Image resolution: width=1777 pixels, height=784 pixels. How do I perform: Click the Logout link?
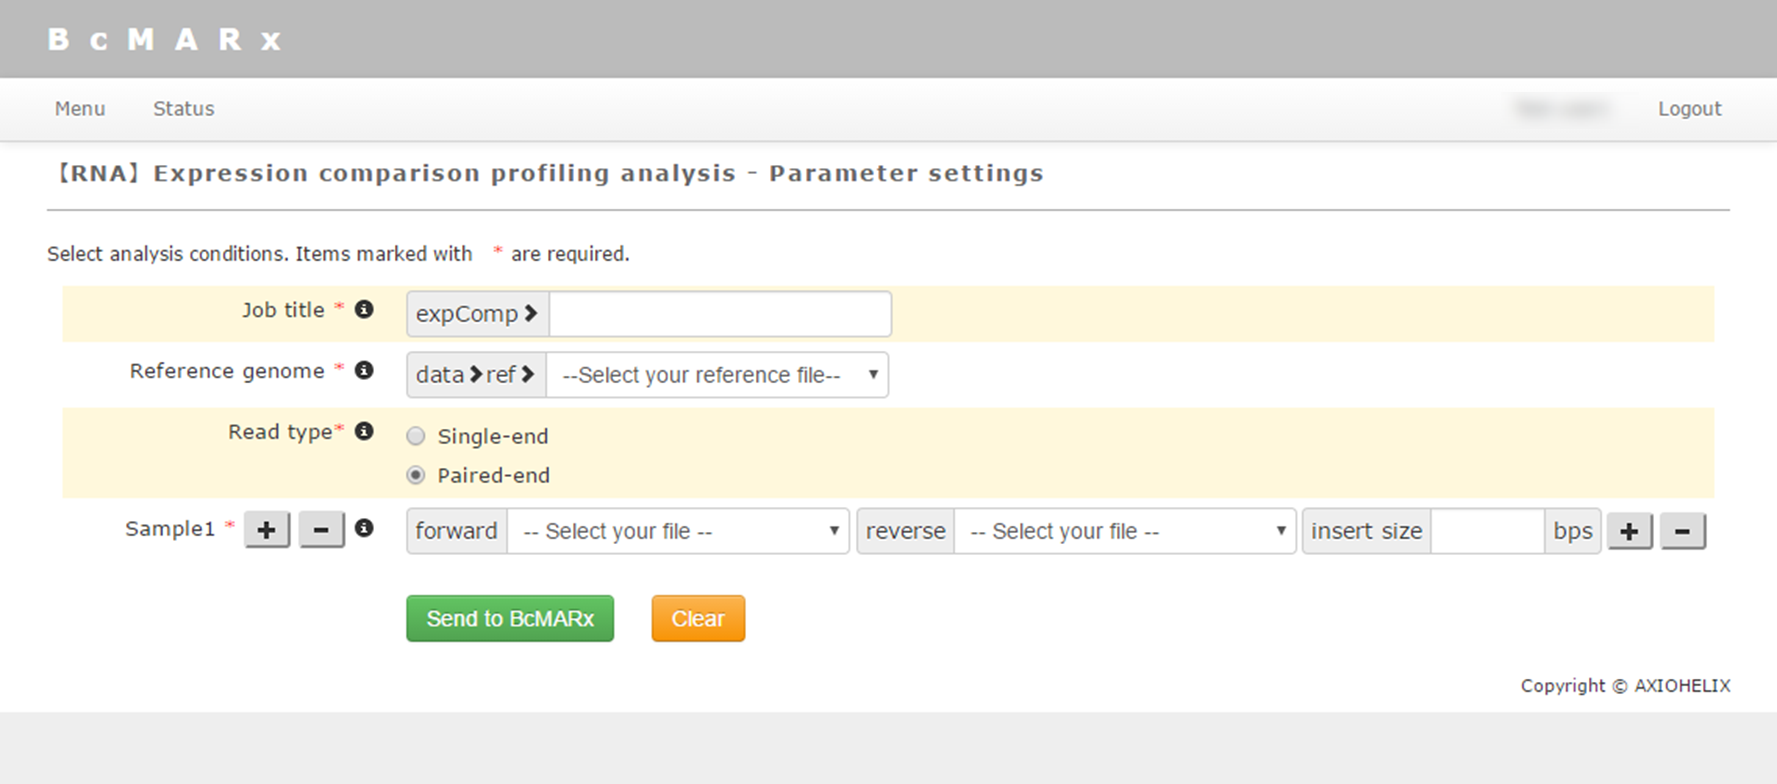pyautogui.click(x=1689, y=109)
